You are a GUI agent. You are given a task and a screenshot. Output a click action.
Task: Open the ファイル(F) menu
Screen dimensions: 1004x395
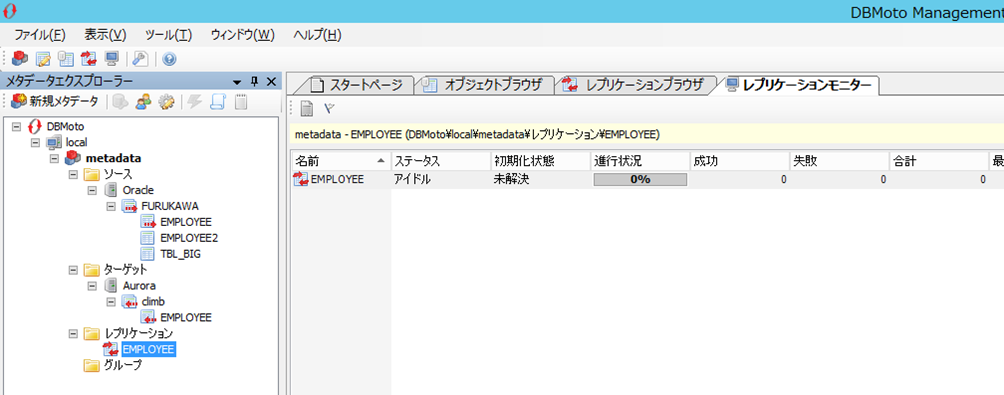pyautogui.click(x=40, y=35)
